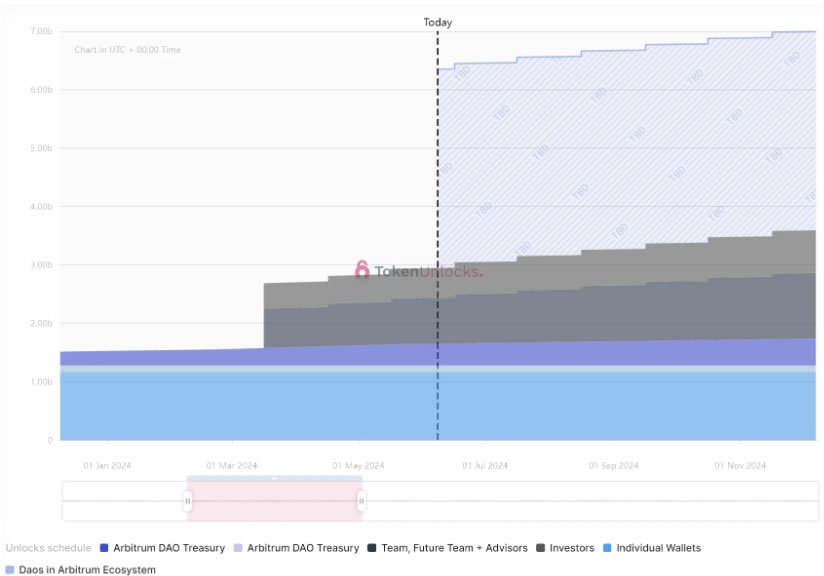This screenshot has width=824, height=576.
Task: Click the Individual Wallets blue square icon
Action: pos(607,548)
